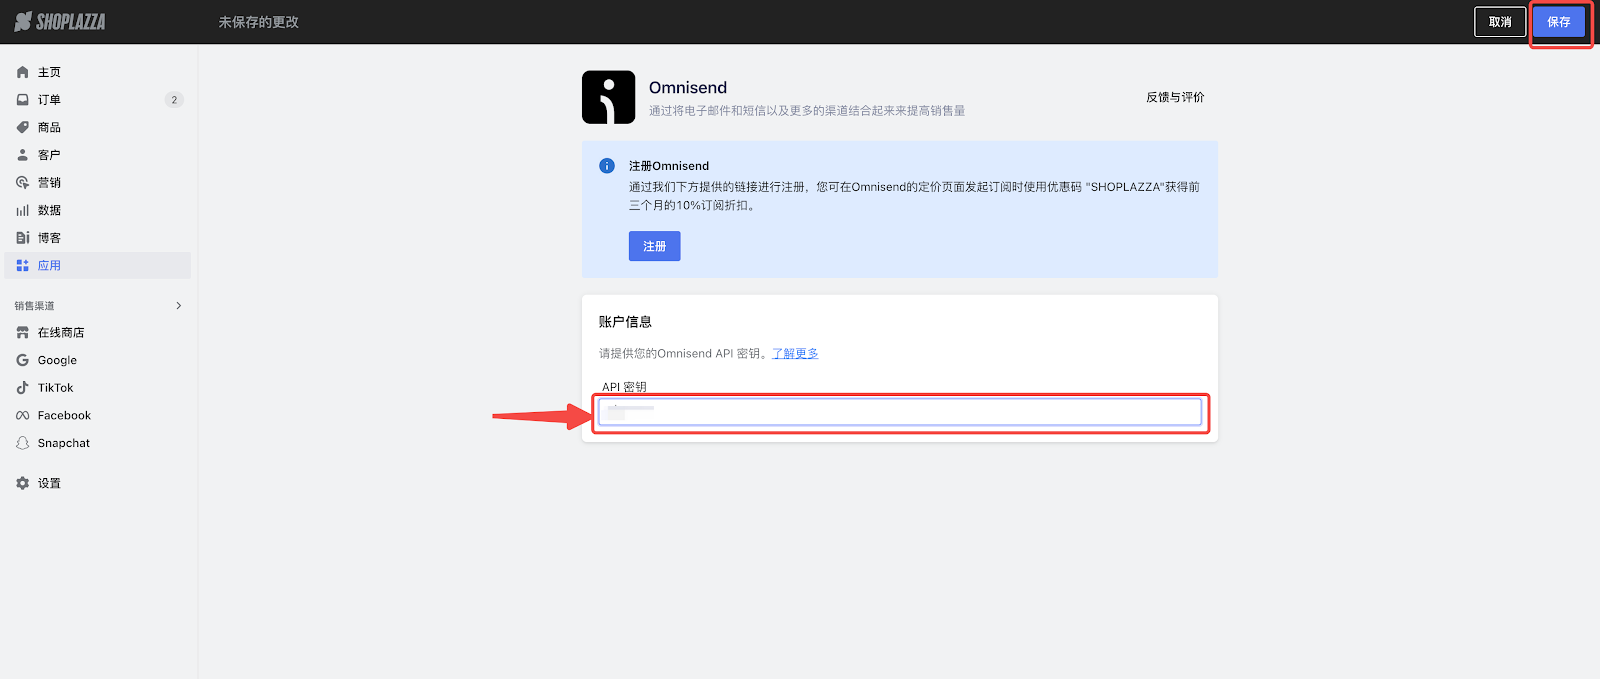
Task: Click the 销售渠道 section label
Action: (34, 306)
